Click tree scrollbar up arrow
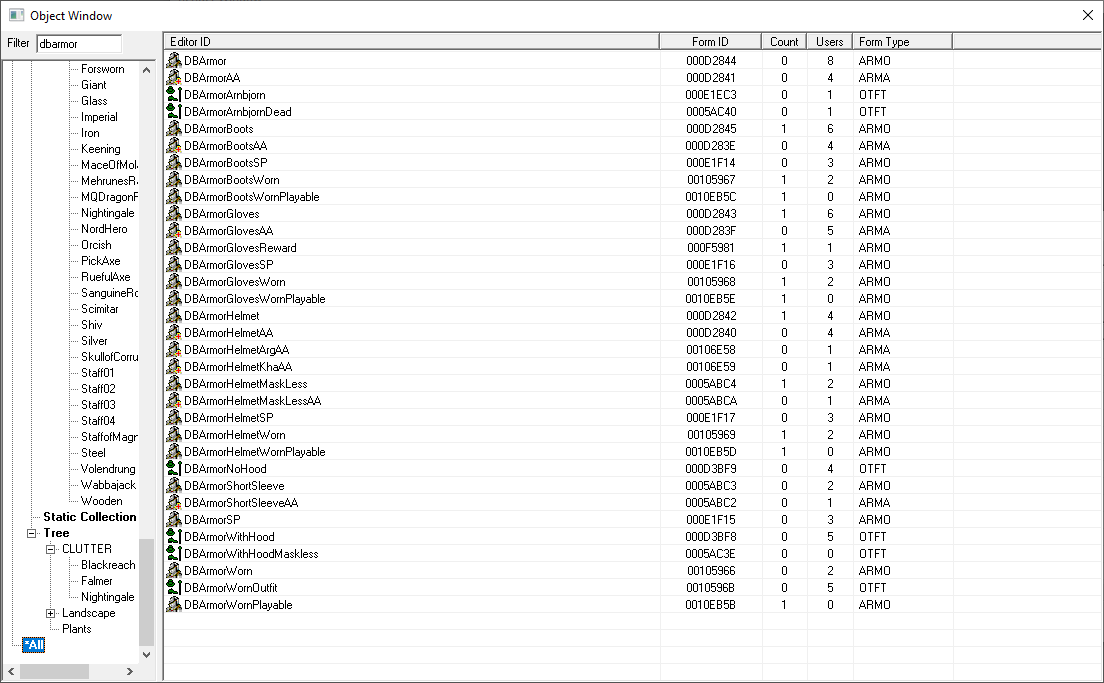The width and height of the screenshot is (1104, 683). pyautogui.click(x=146, y=70)
